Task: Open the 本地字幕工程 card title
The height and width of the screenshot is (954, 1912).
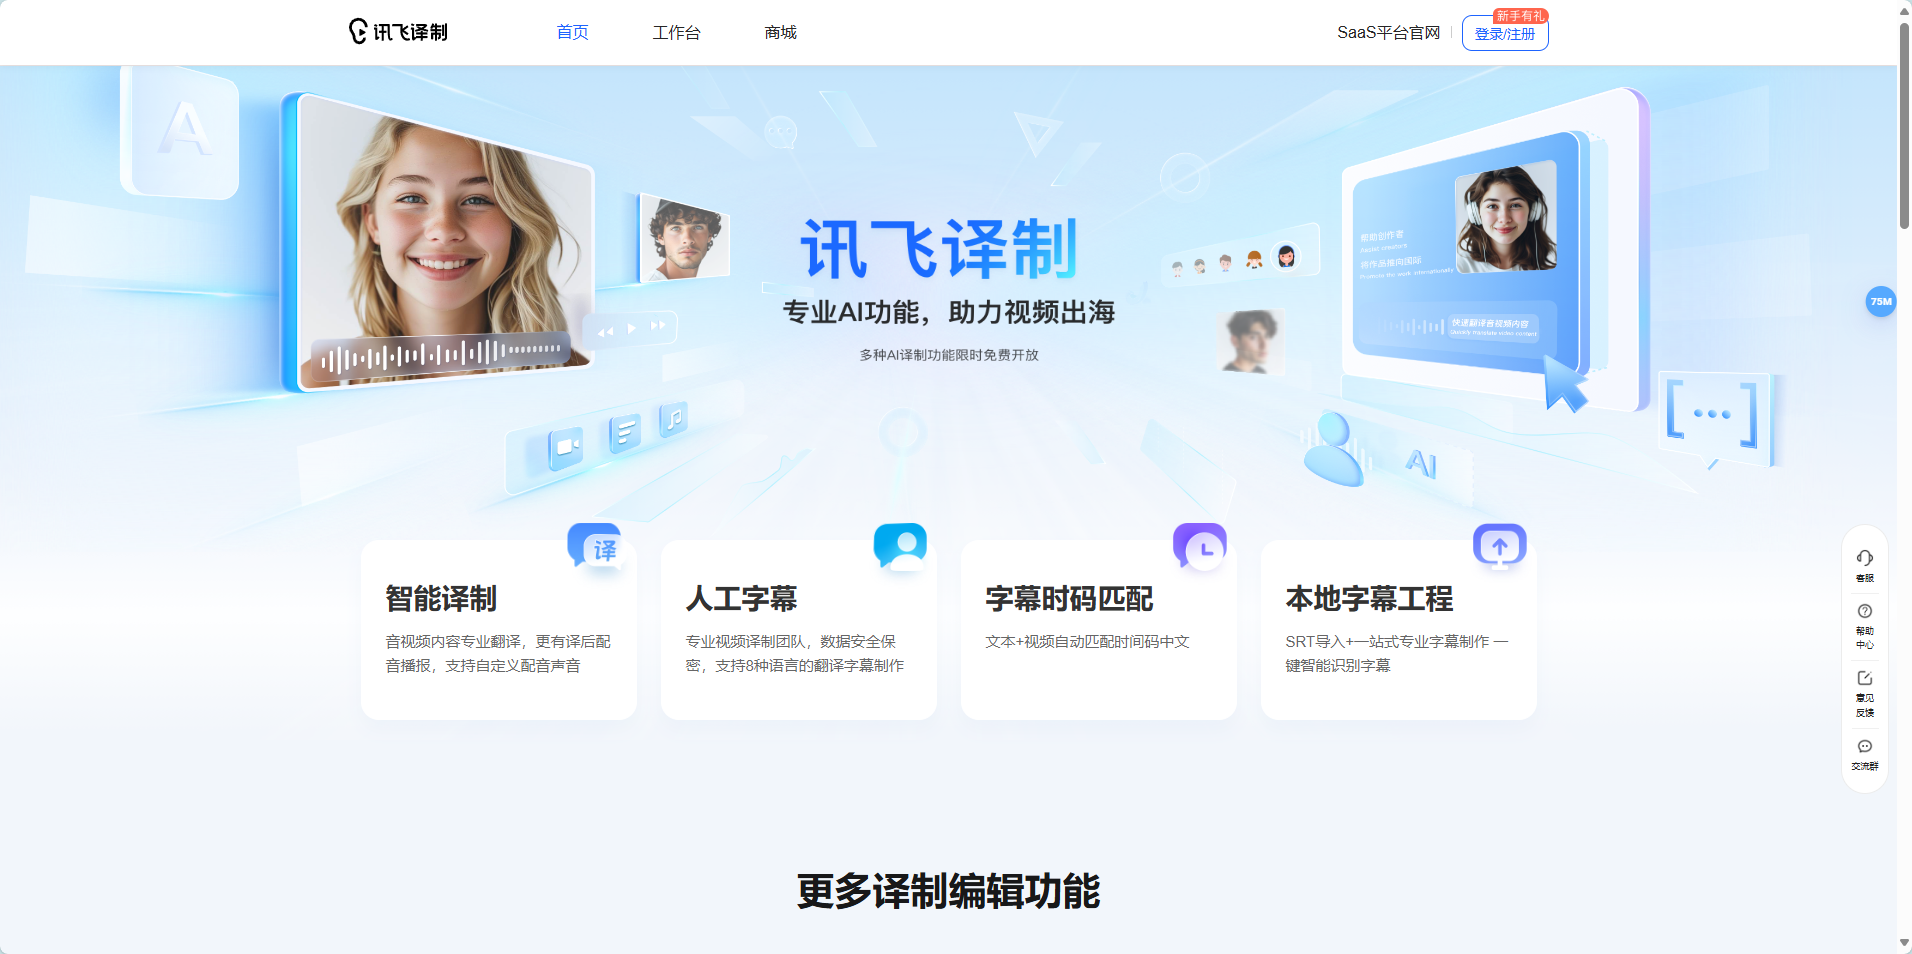Action: 1369,598
